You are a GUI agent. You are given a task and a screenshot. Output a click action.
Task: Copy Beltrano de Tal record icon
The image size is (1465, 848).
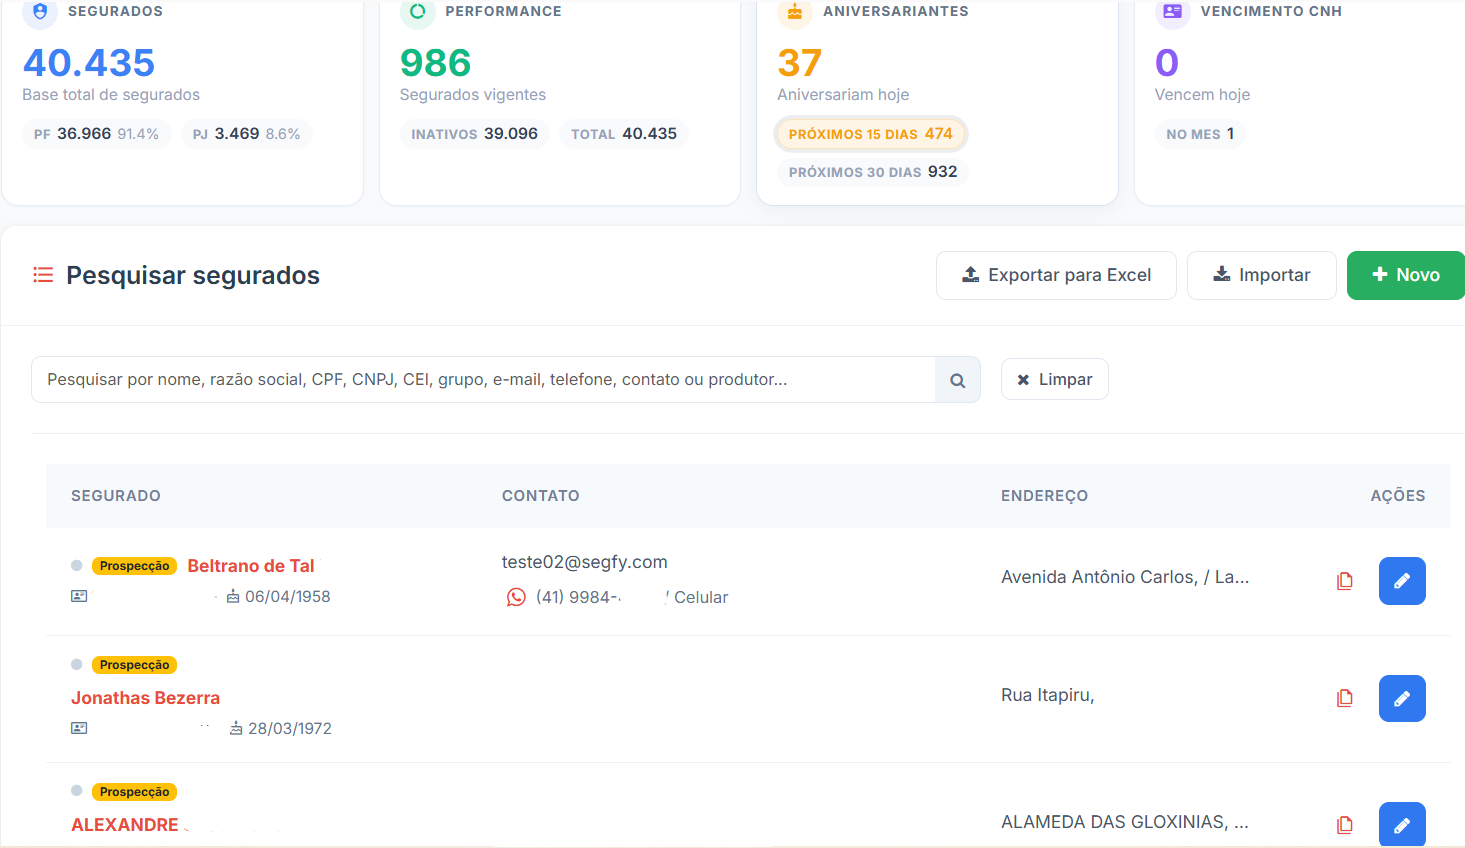click(1344, 581)
